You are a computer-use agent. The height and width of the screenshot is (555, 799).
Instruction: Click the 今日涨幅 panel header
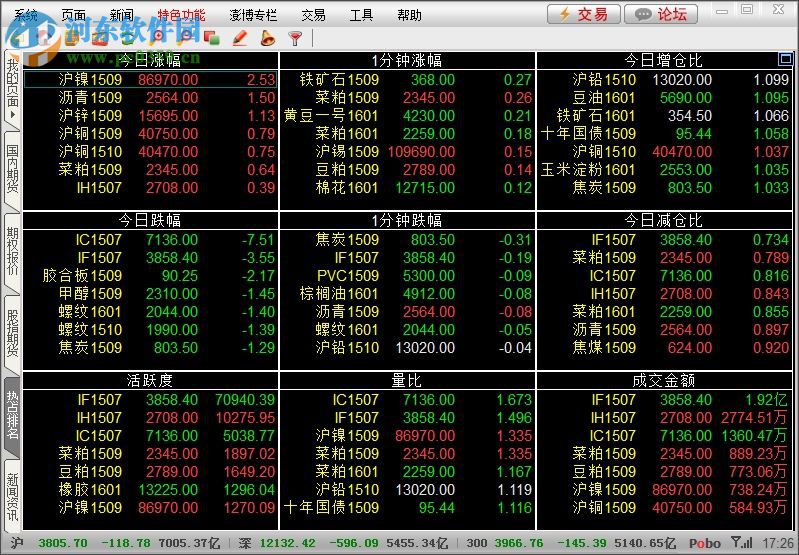pyautogui.click(x=149, y=61)
